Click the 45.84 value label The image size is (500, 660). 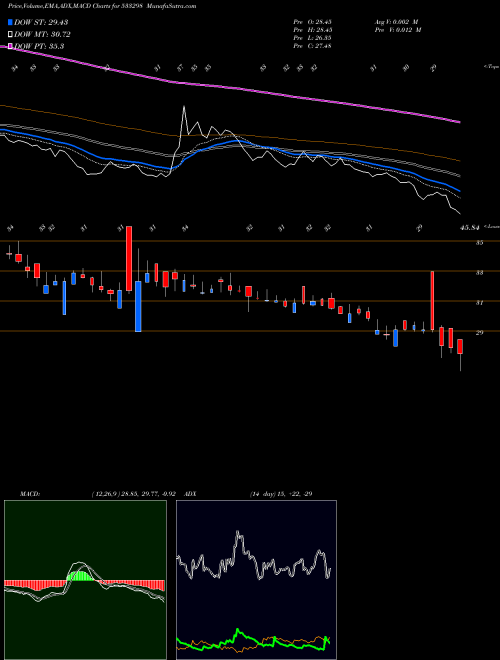click(470, 228)
